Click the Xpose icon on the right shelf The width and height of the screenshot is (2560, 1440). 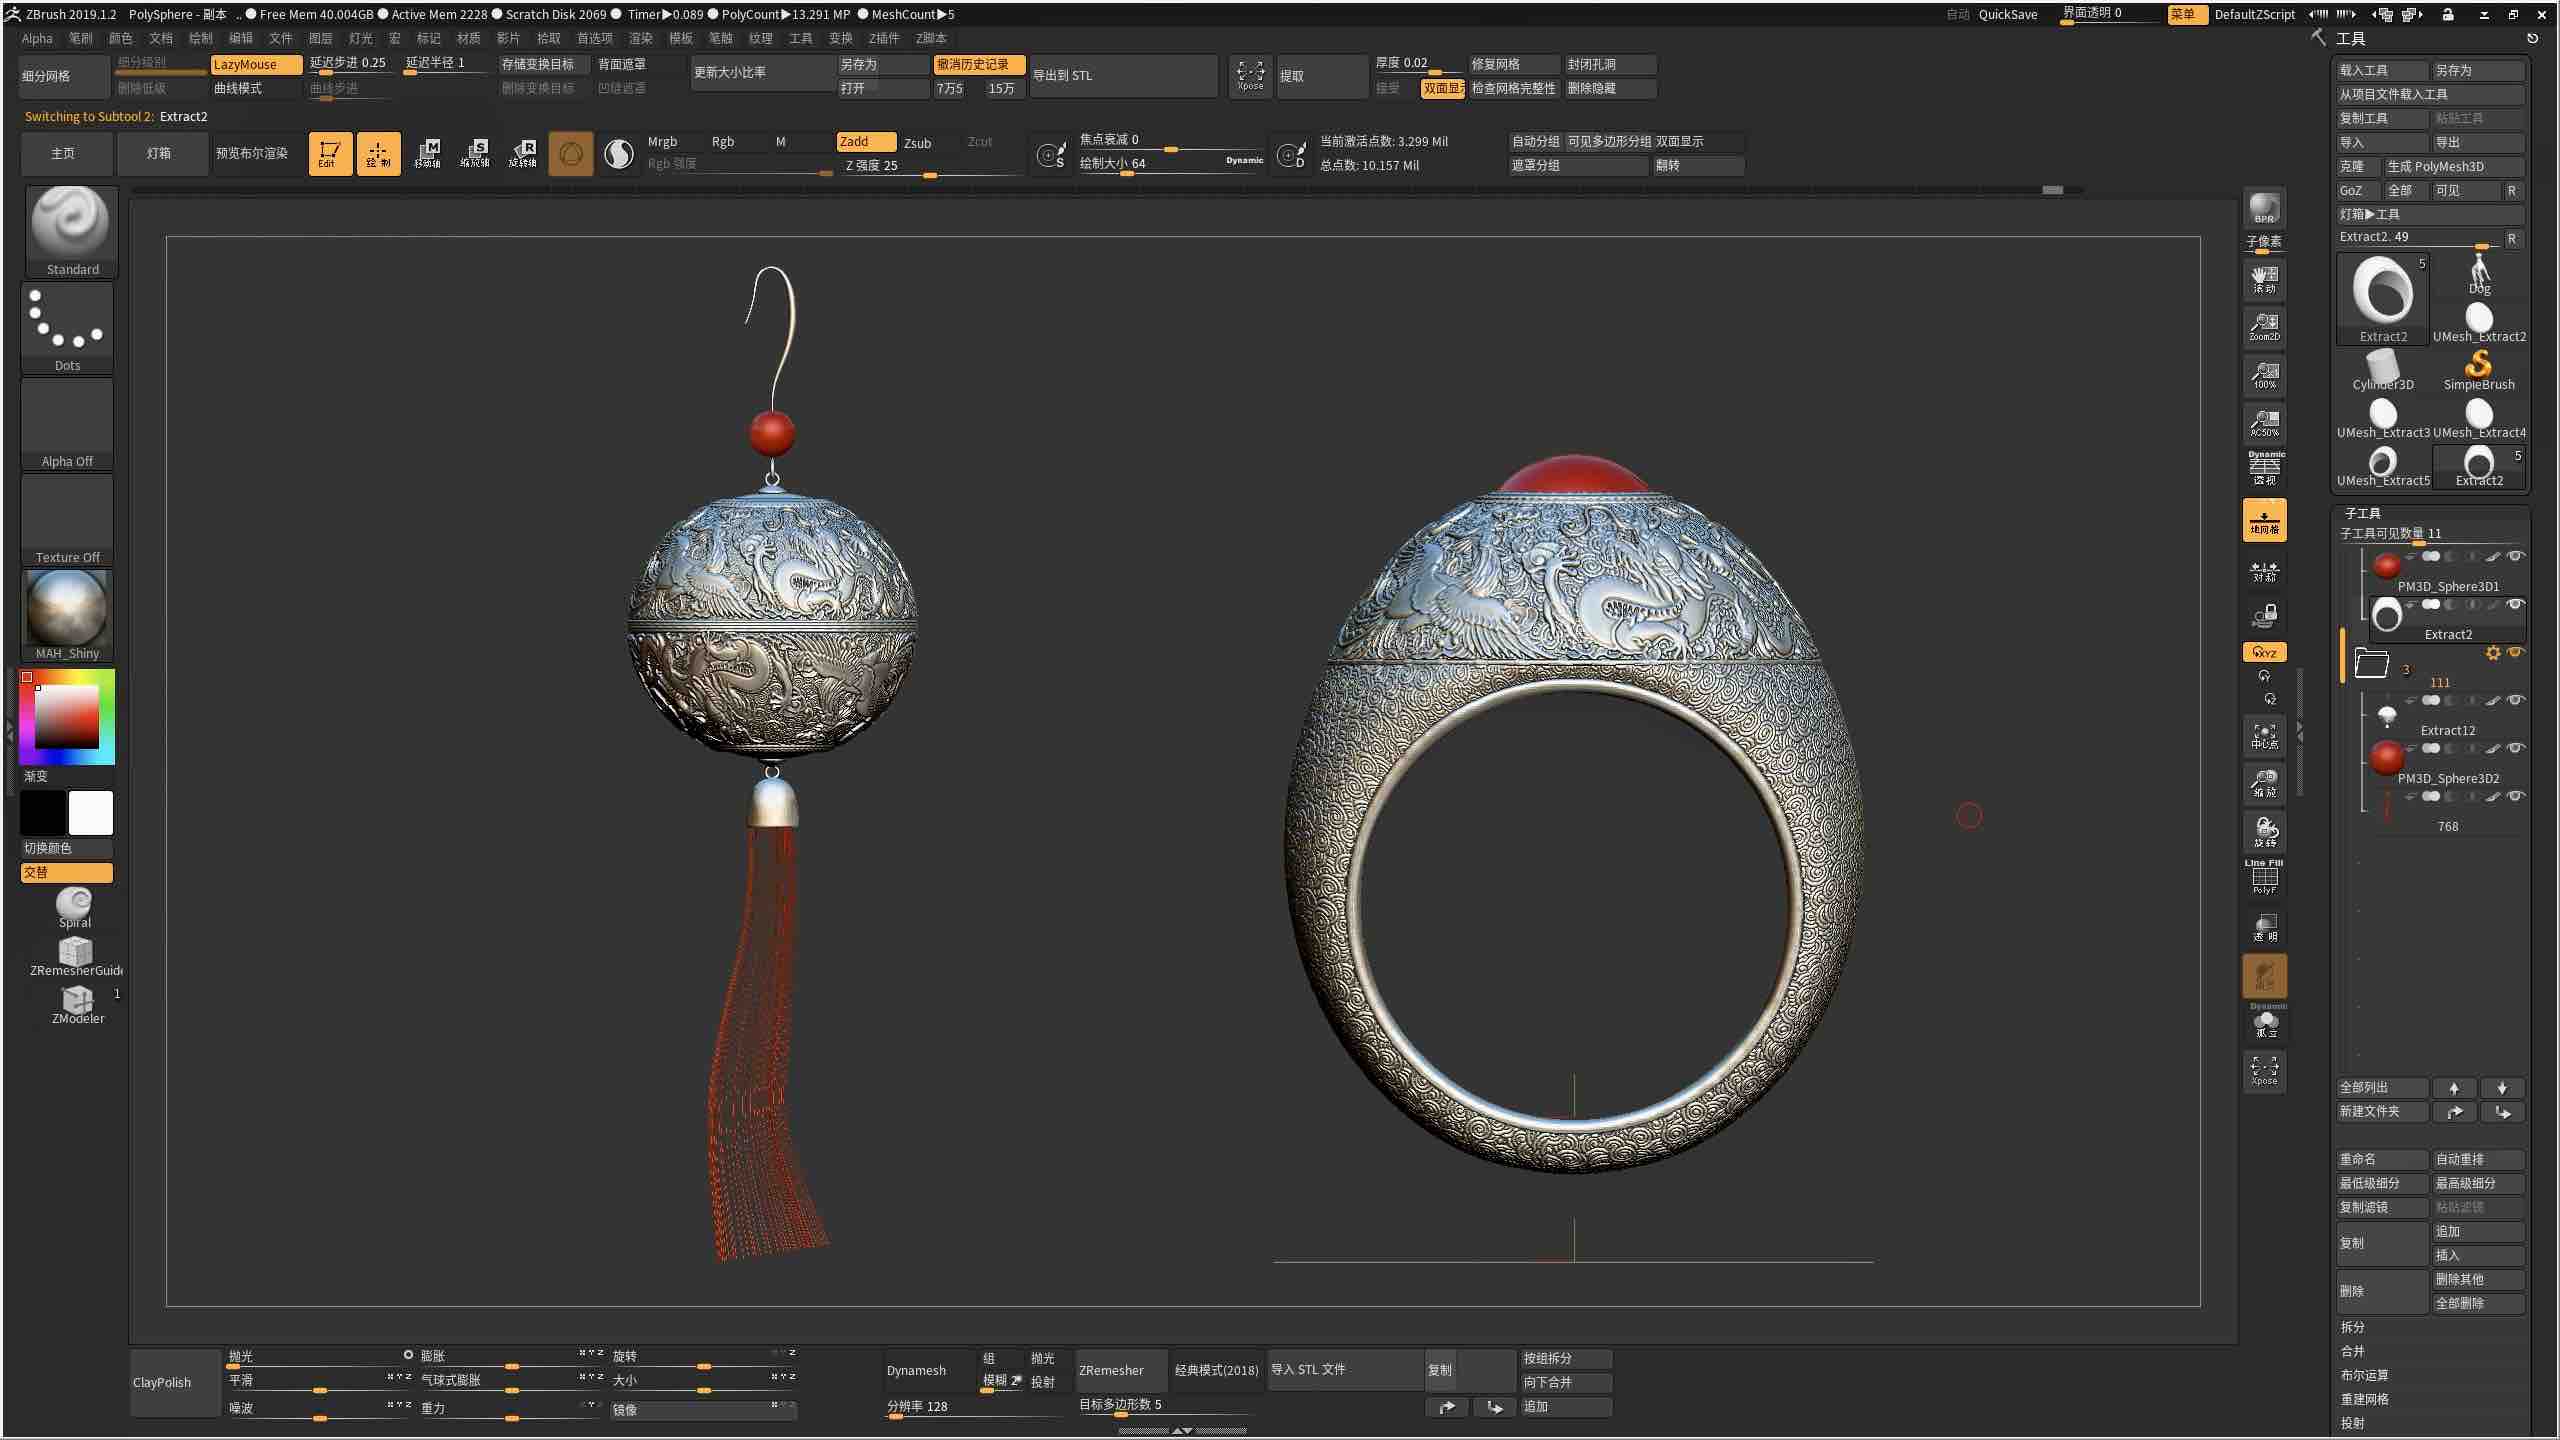tap(2264, 1071)
